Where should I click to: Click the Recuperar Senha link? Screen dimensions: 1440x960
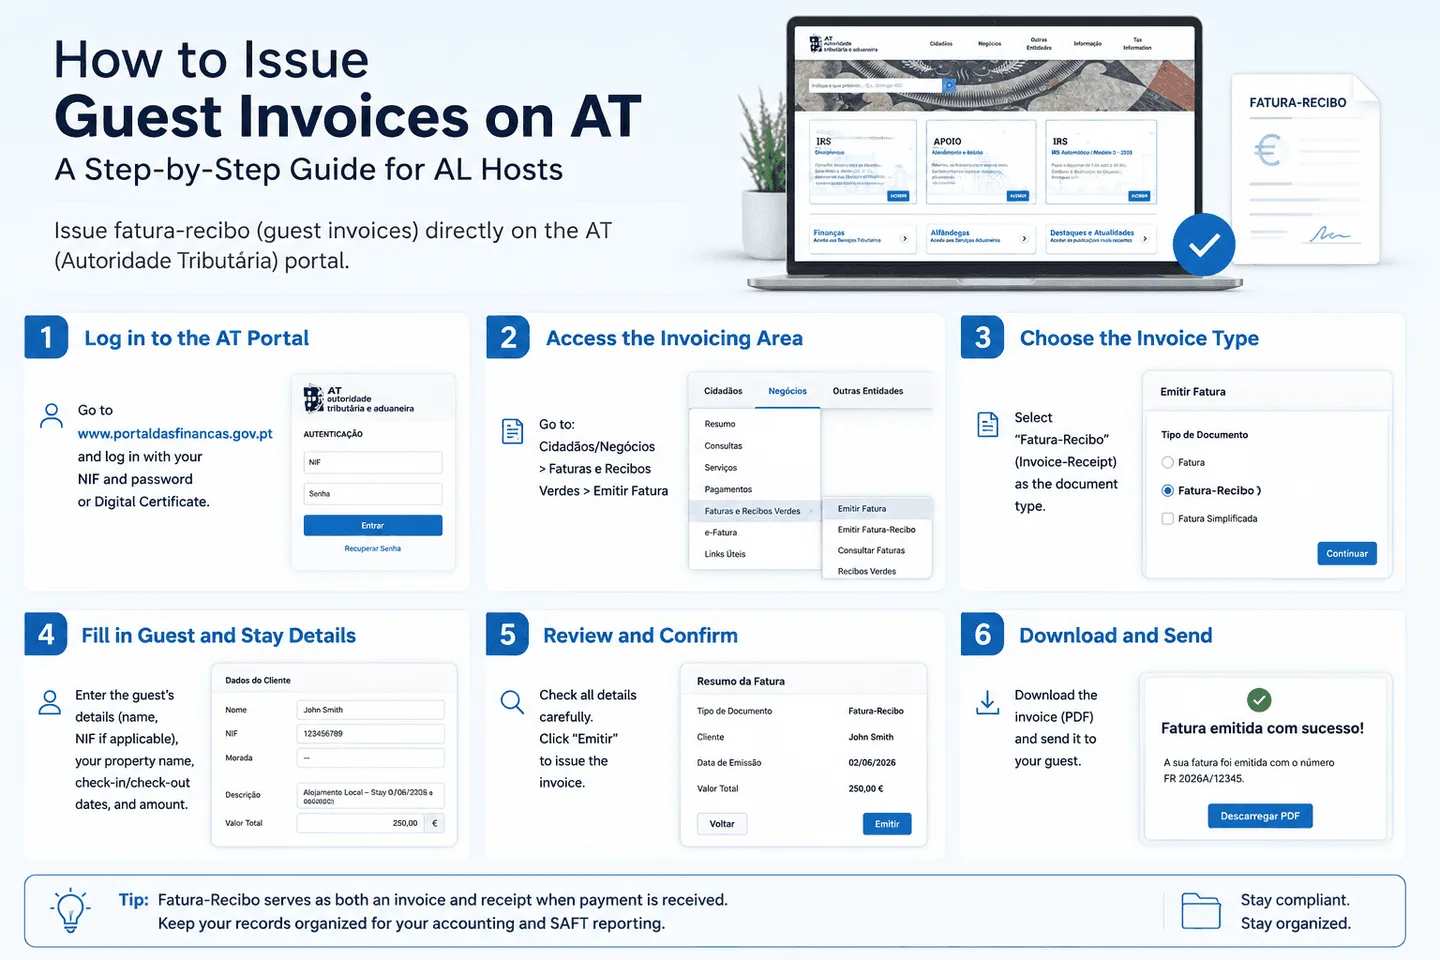pyautogui.click(x=373, y=549)
